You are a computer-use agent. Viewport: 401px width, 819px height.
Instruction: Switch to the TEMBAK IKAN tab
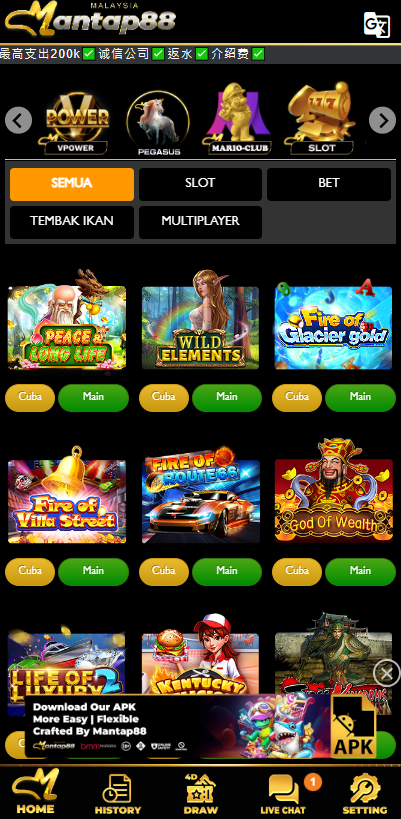(x=72, y=222)
